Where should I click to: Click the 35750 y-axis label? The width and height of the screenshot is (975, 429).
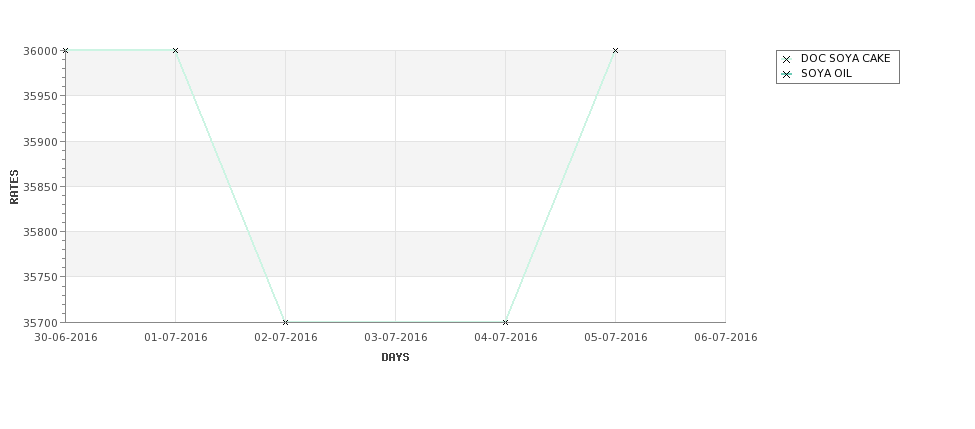pos(40,277)
